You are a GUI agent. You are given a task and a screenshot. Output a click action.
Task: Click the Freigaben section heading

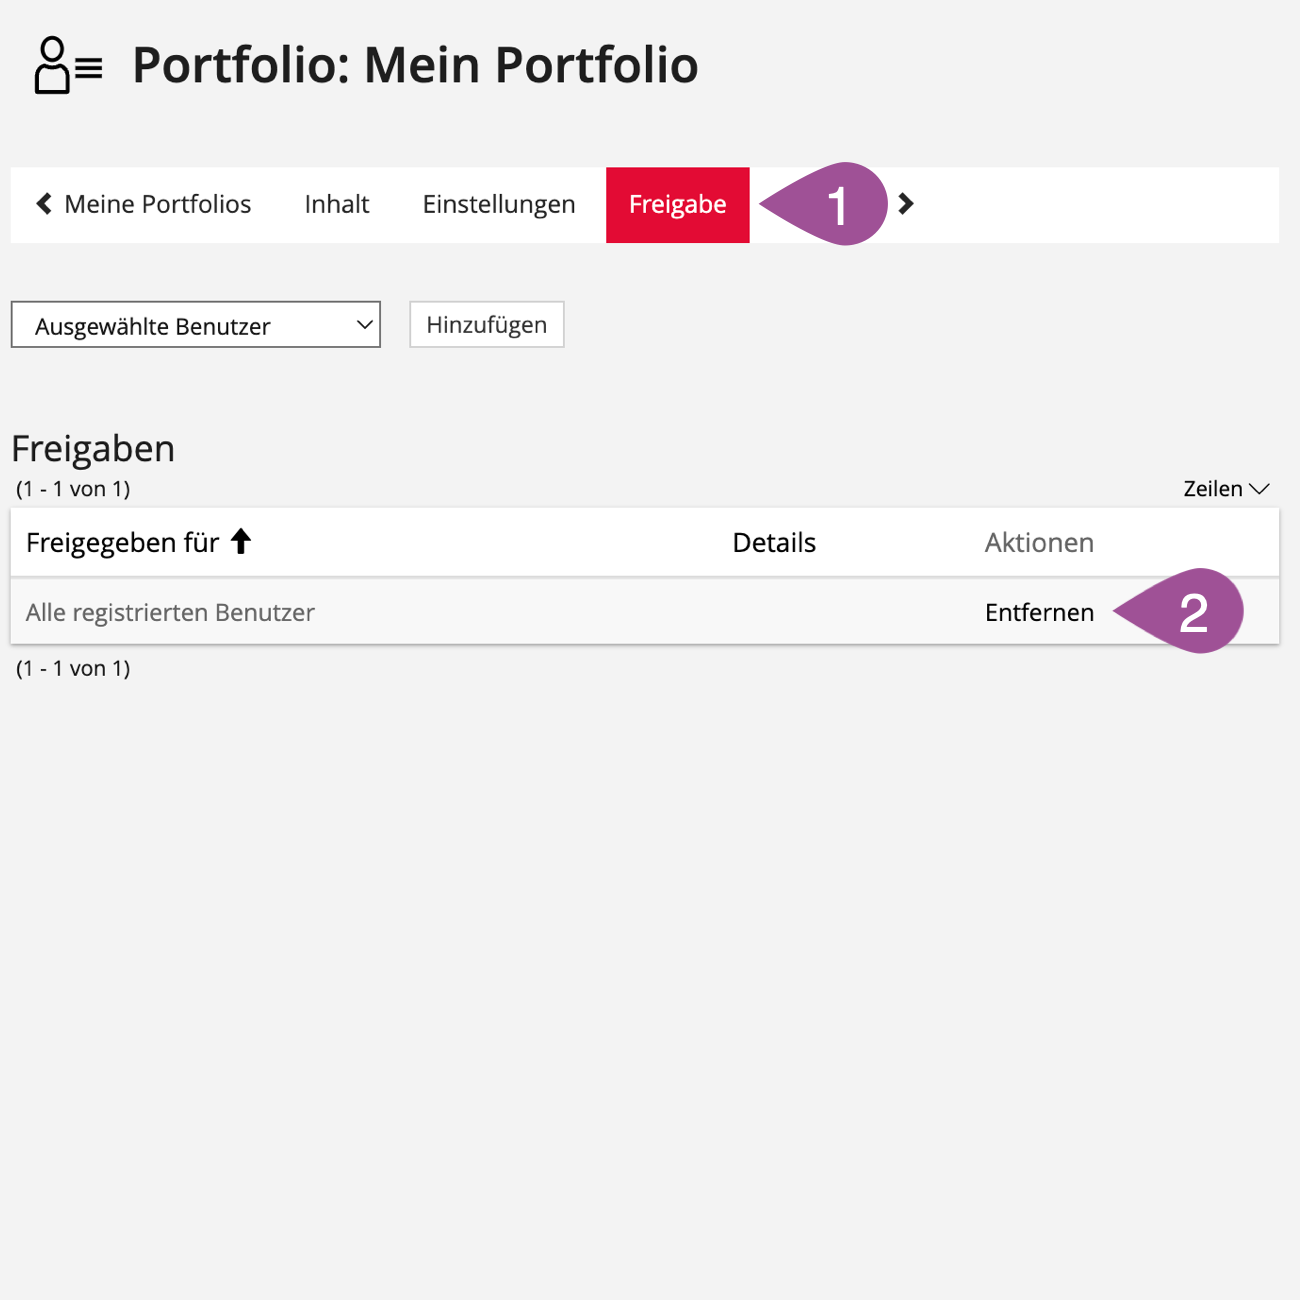pyautogui.click(x=93, y=449)
